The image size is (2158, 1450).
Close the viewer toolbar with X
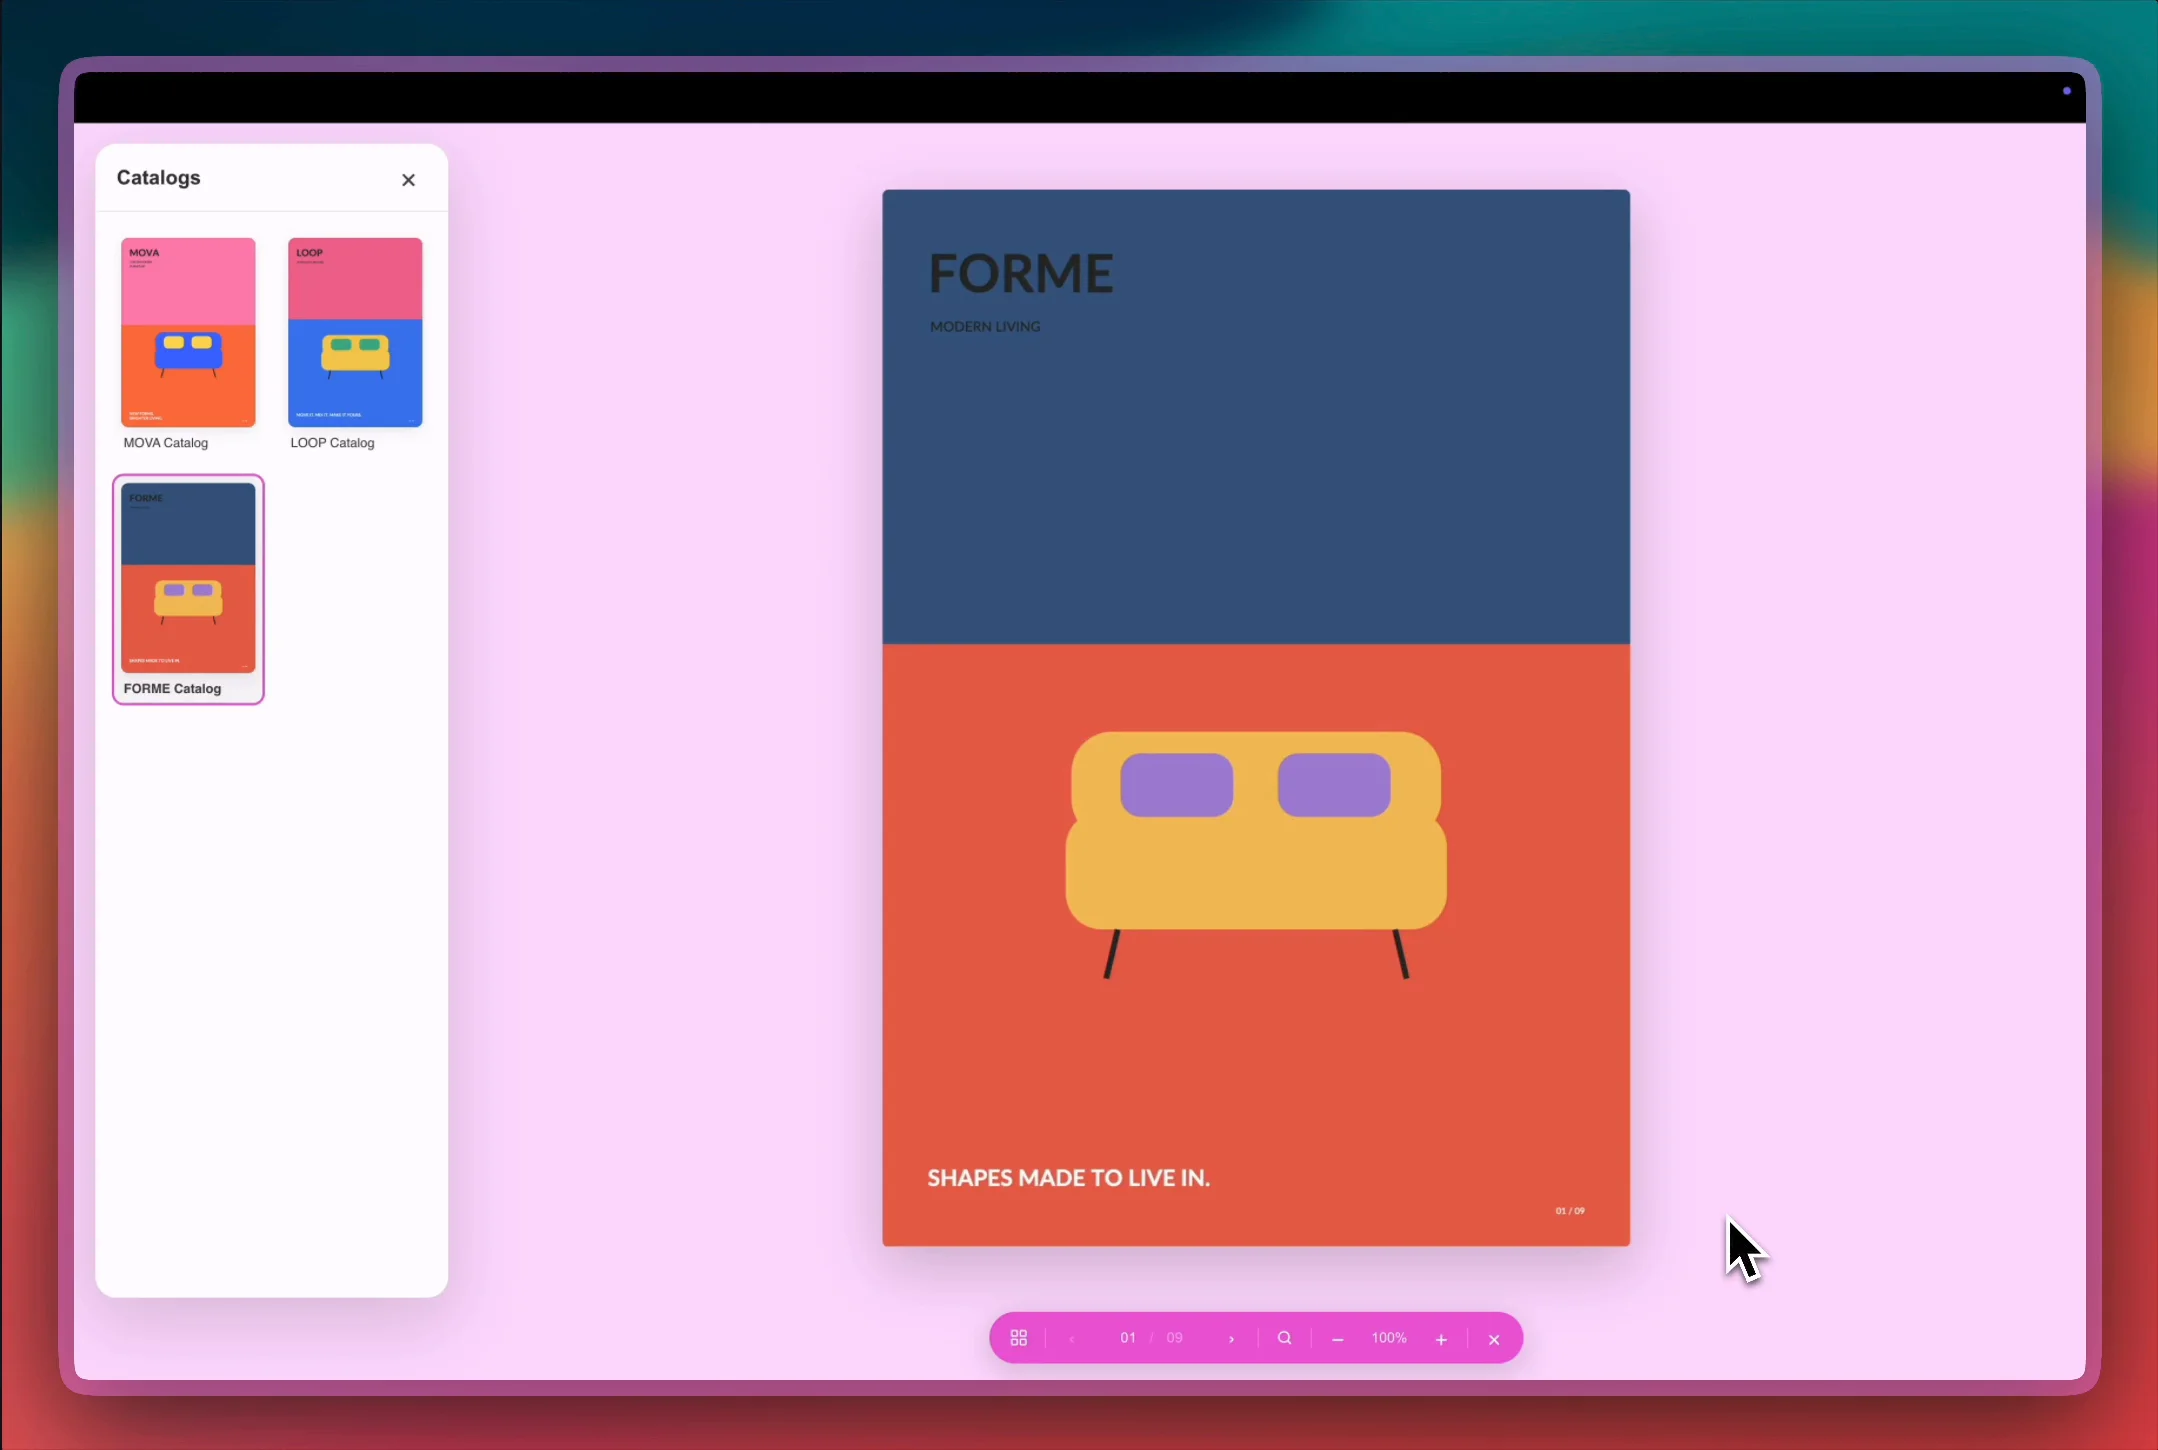[1494, 1339]
